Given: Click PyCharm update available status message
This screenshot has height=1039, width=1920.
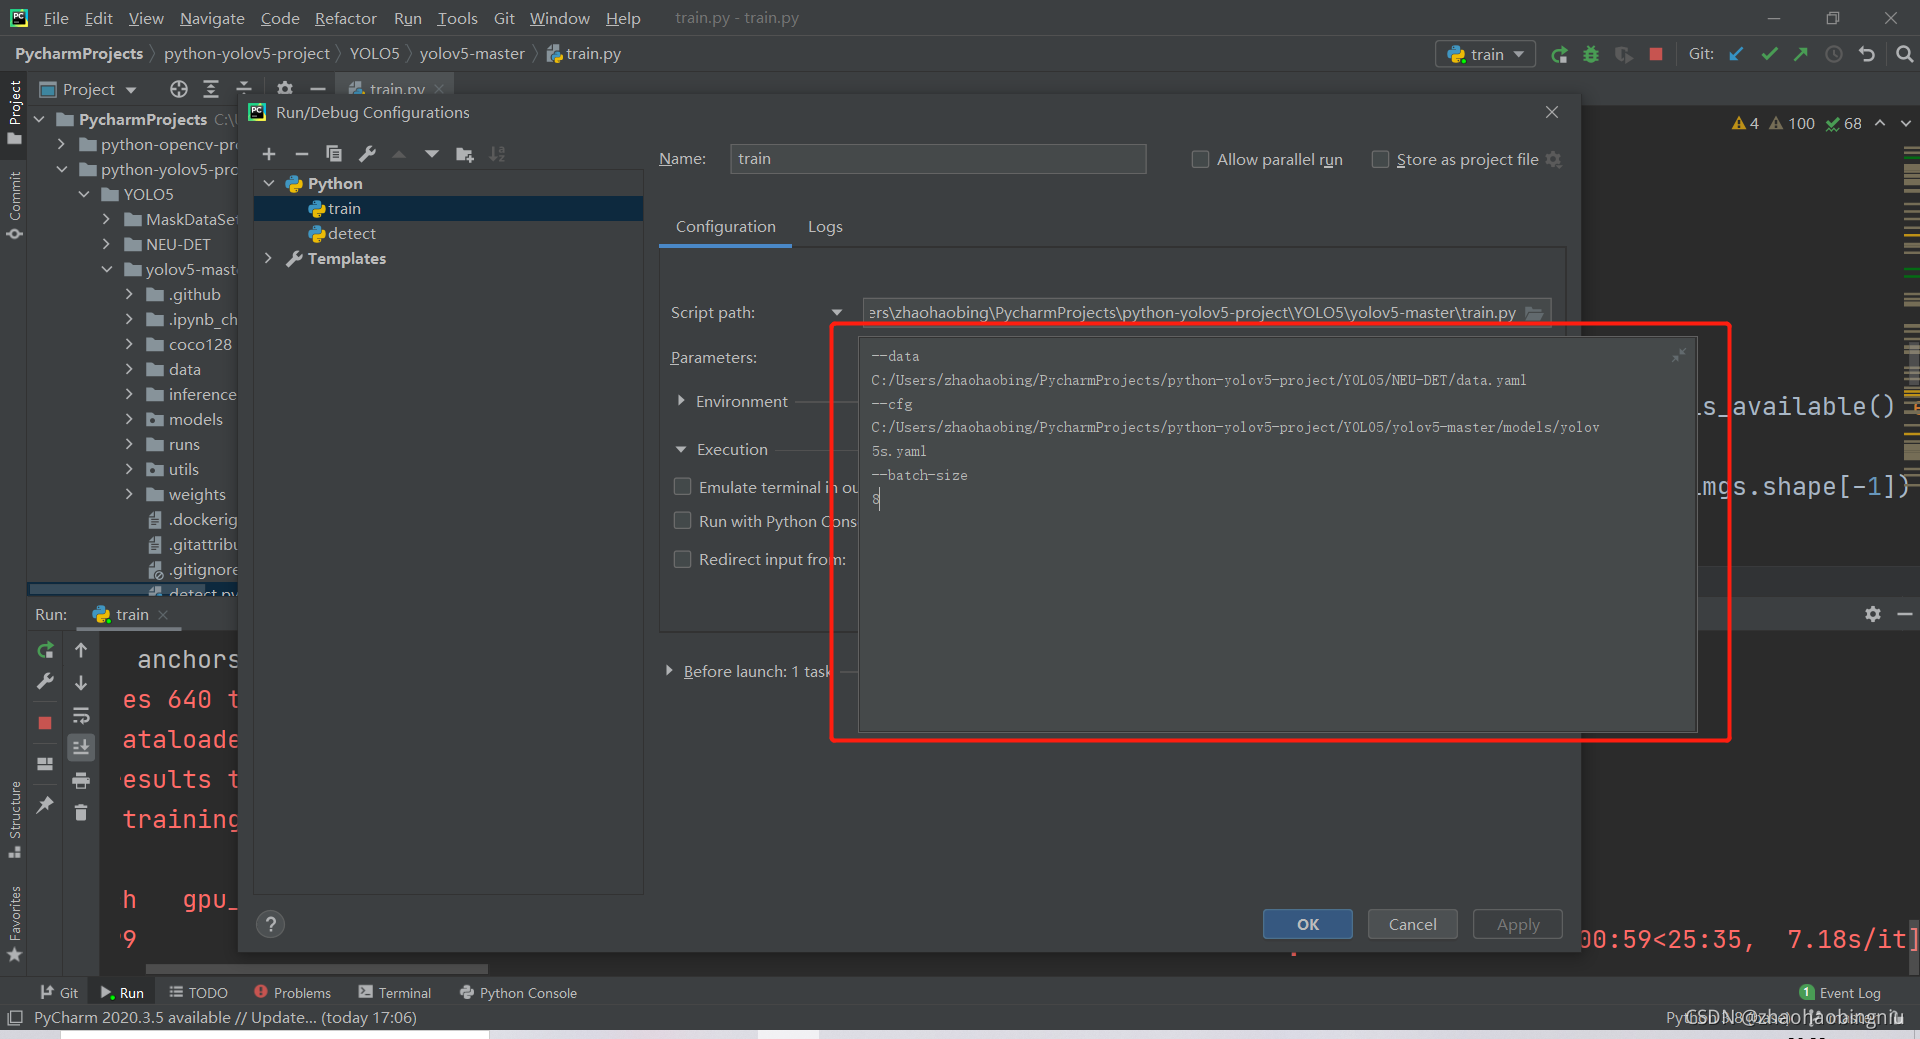Looking at the screenshot, I should (x=225, y=1018).
